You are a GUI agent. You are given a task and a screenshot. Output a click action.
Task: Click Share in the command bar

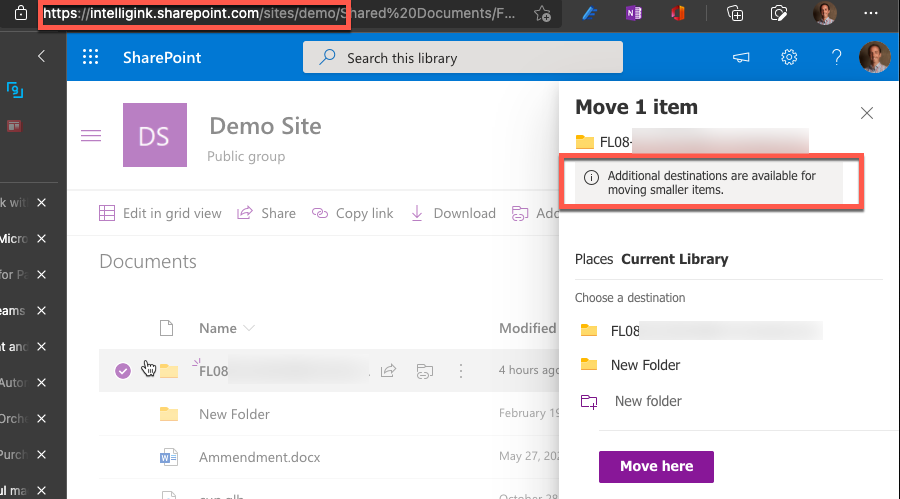coord(266,213)
